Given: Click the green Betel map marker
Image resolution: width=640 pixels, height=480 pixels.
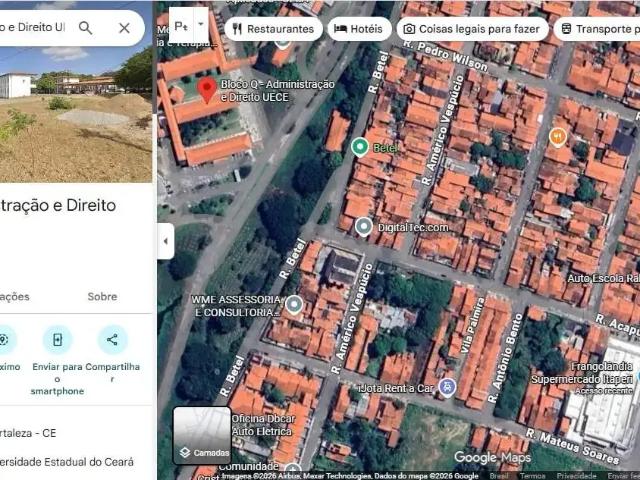Looking at the screenshot, I should point(360,147).
